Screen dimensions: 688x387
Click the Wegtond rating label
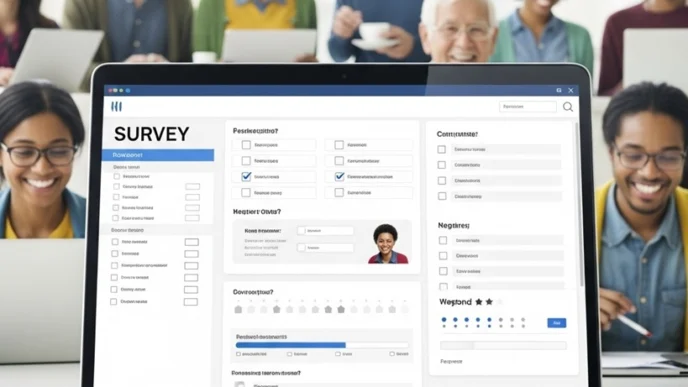[x=455, y=302]
